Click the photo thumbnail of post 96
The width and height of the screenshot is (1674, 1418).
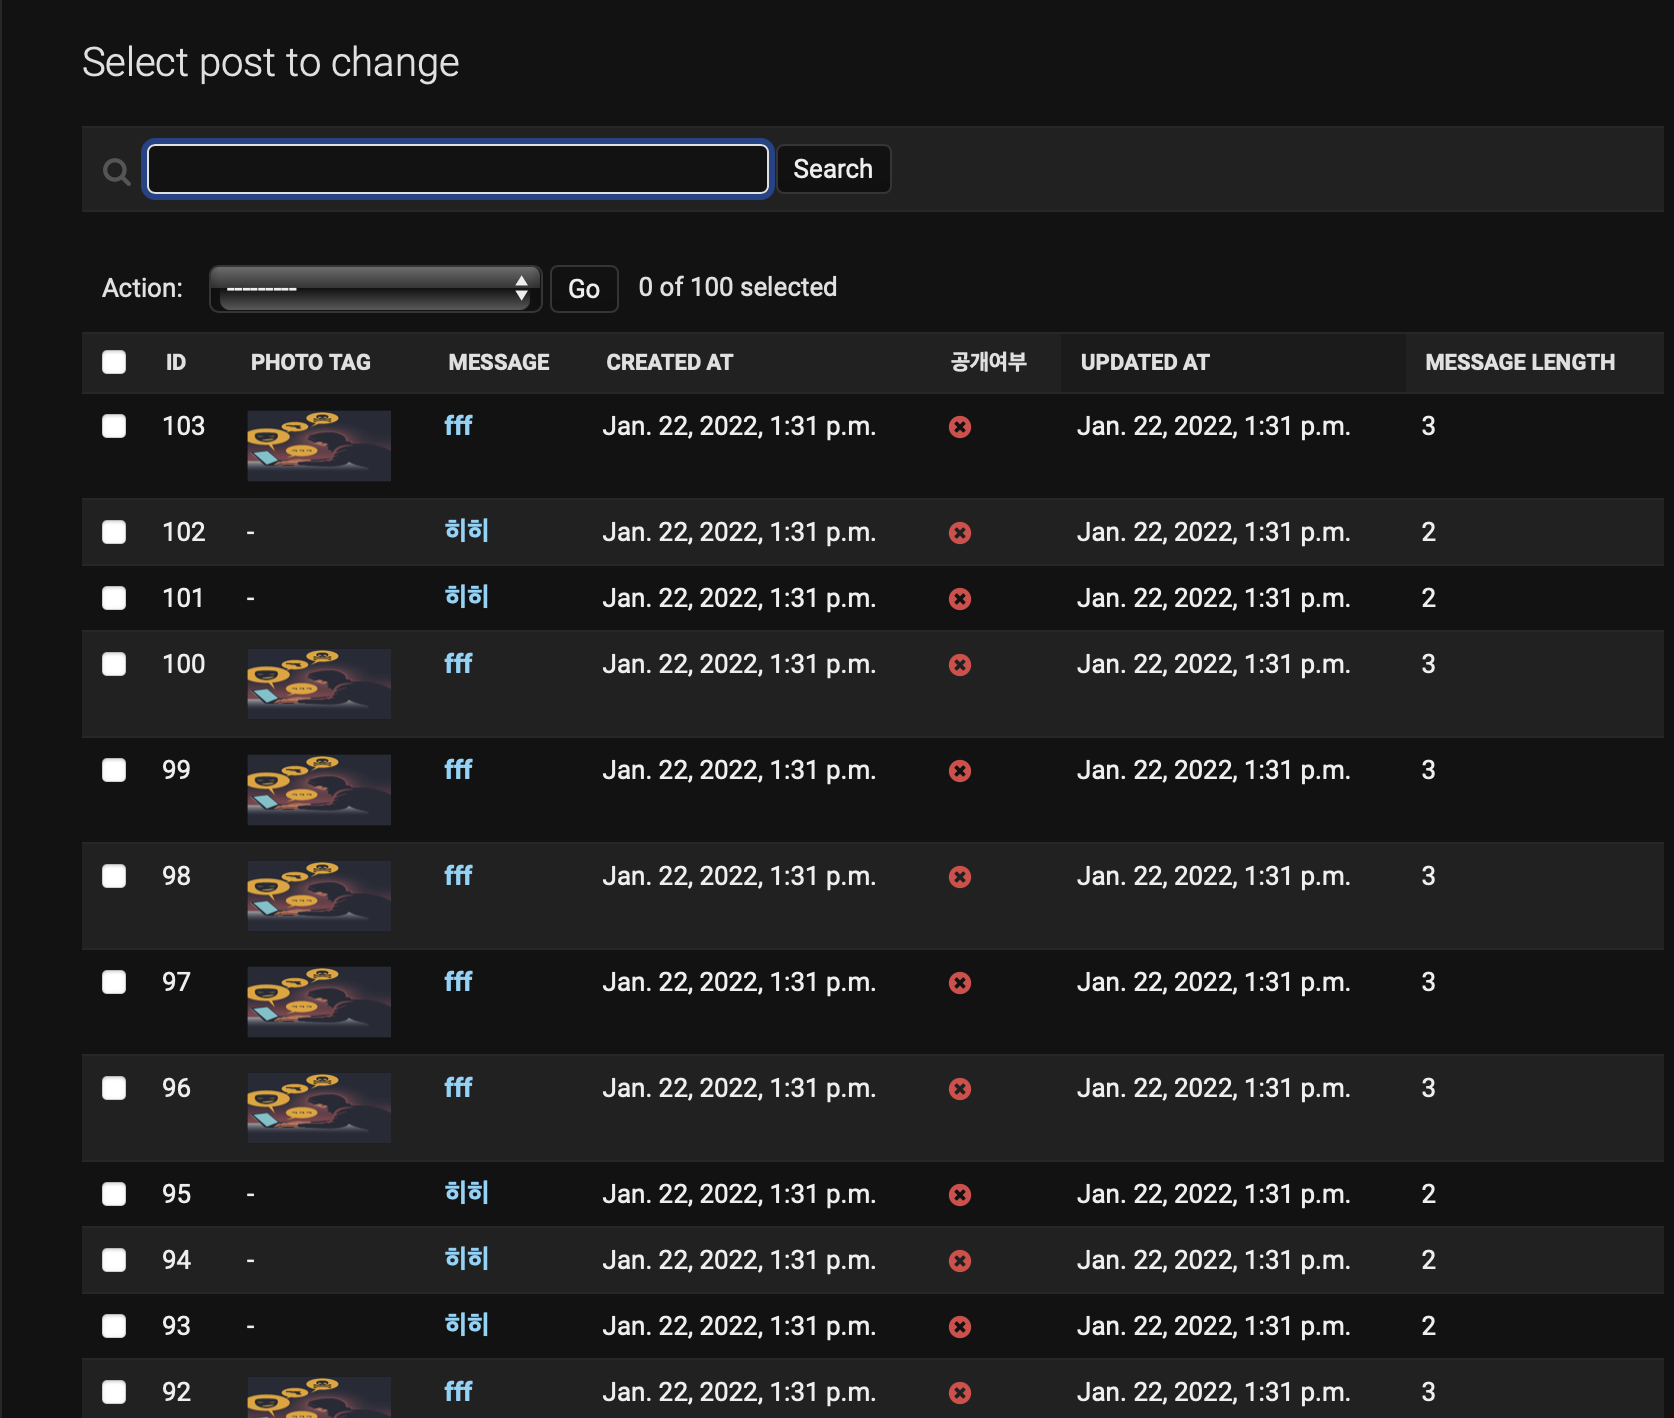click(319, 1108)
